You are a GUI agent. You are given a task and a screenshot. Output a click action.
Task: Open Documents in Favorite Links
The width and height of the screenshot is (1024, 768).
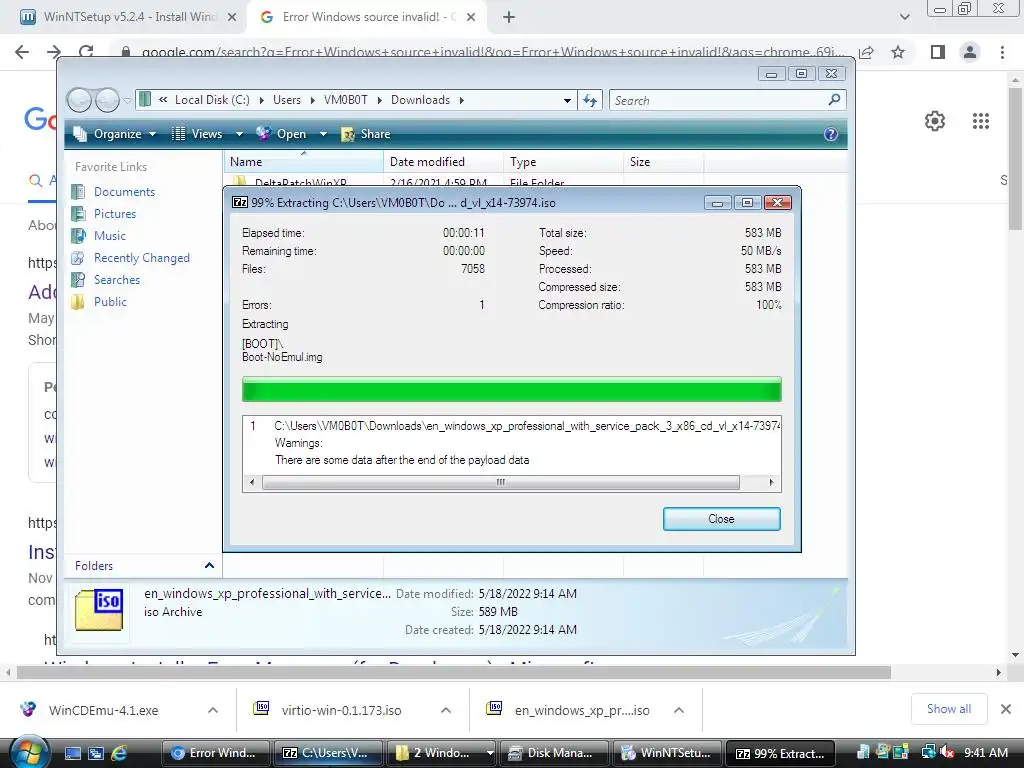pyautogui.click(x=124, y=191)
